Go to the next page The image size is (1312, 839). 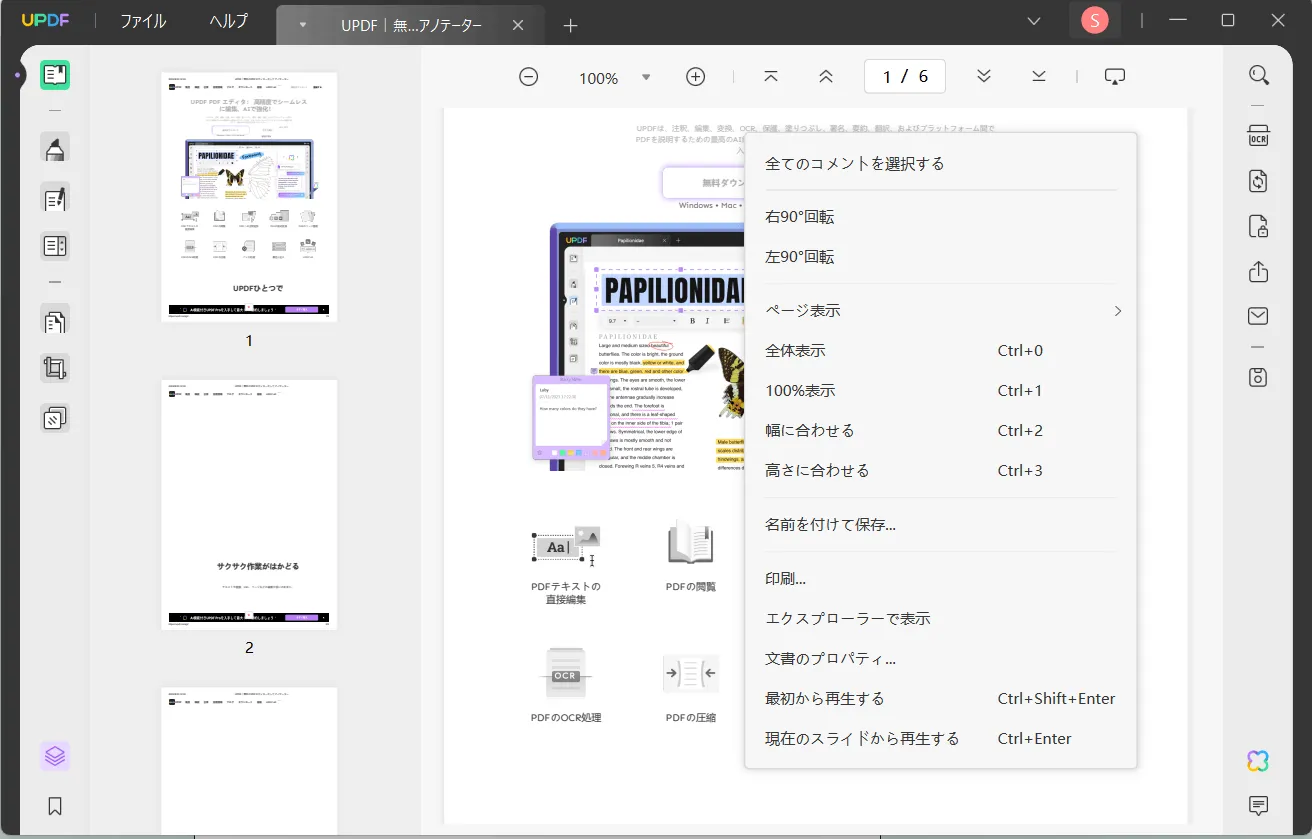click(984, 77)
